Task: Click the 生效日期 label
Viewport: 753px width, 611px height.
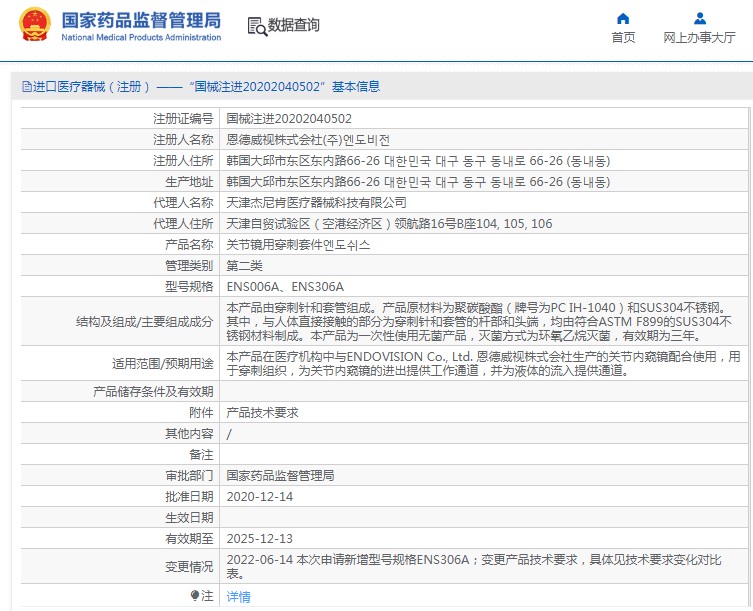Action: pos(189,518)
